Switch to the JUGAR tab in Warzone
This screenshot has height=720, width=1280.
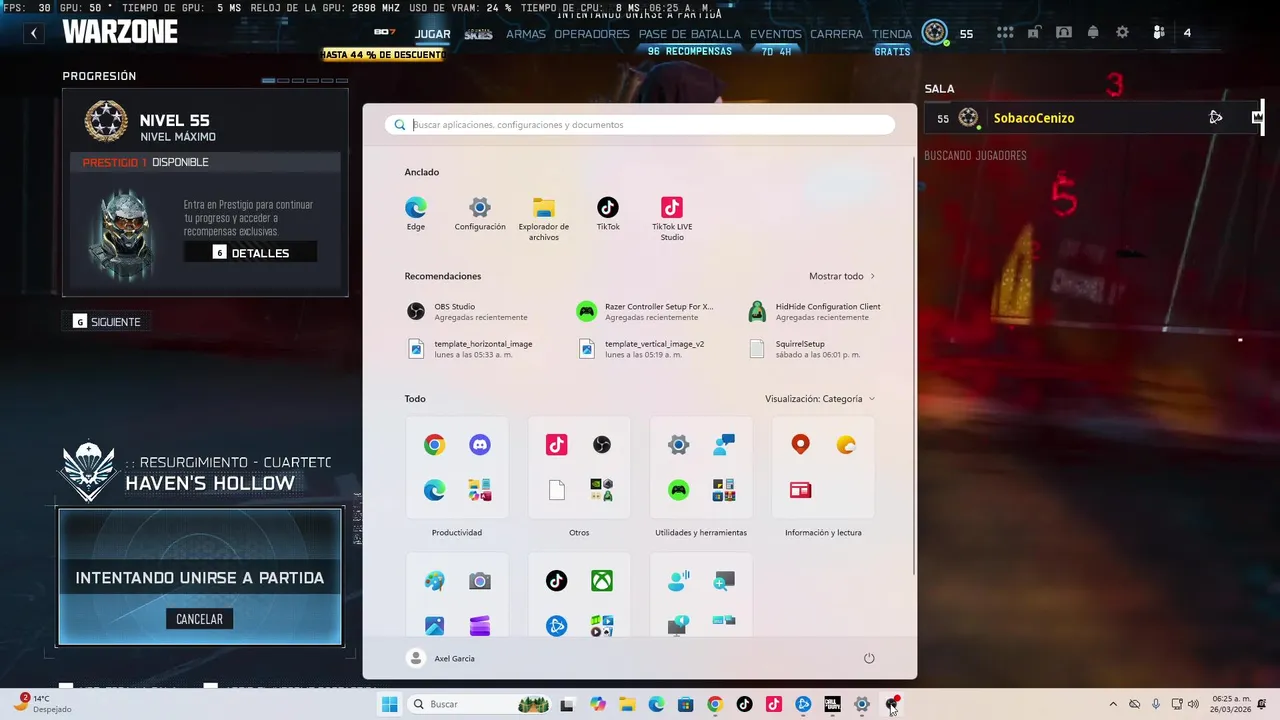[x=433, y=34]
